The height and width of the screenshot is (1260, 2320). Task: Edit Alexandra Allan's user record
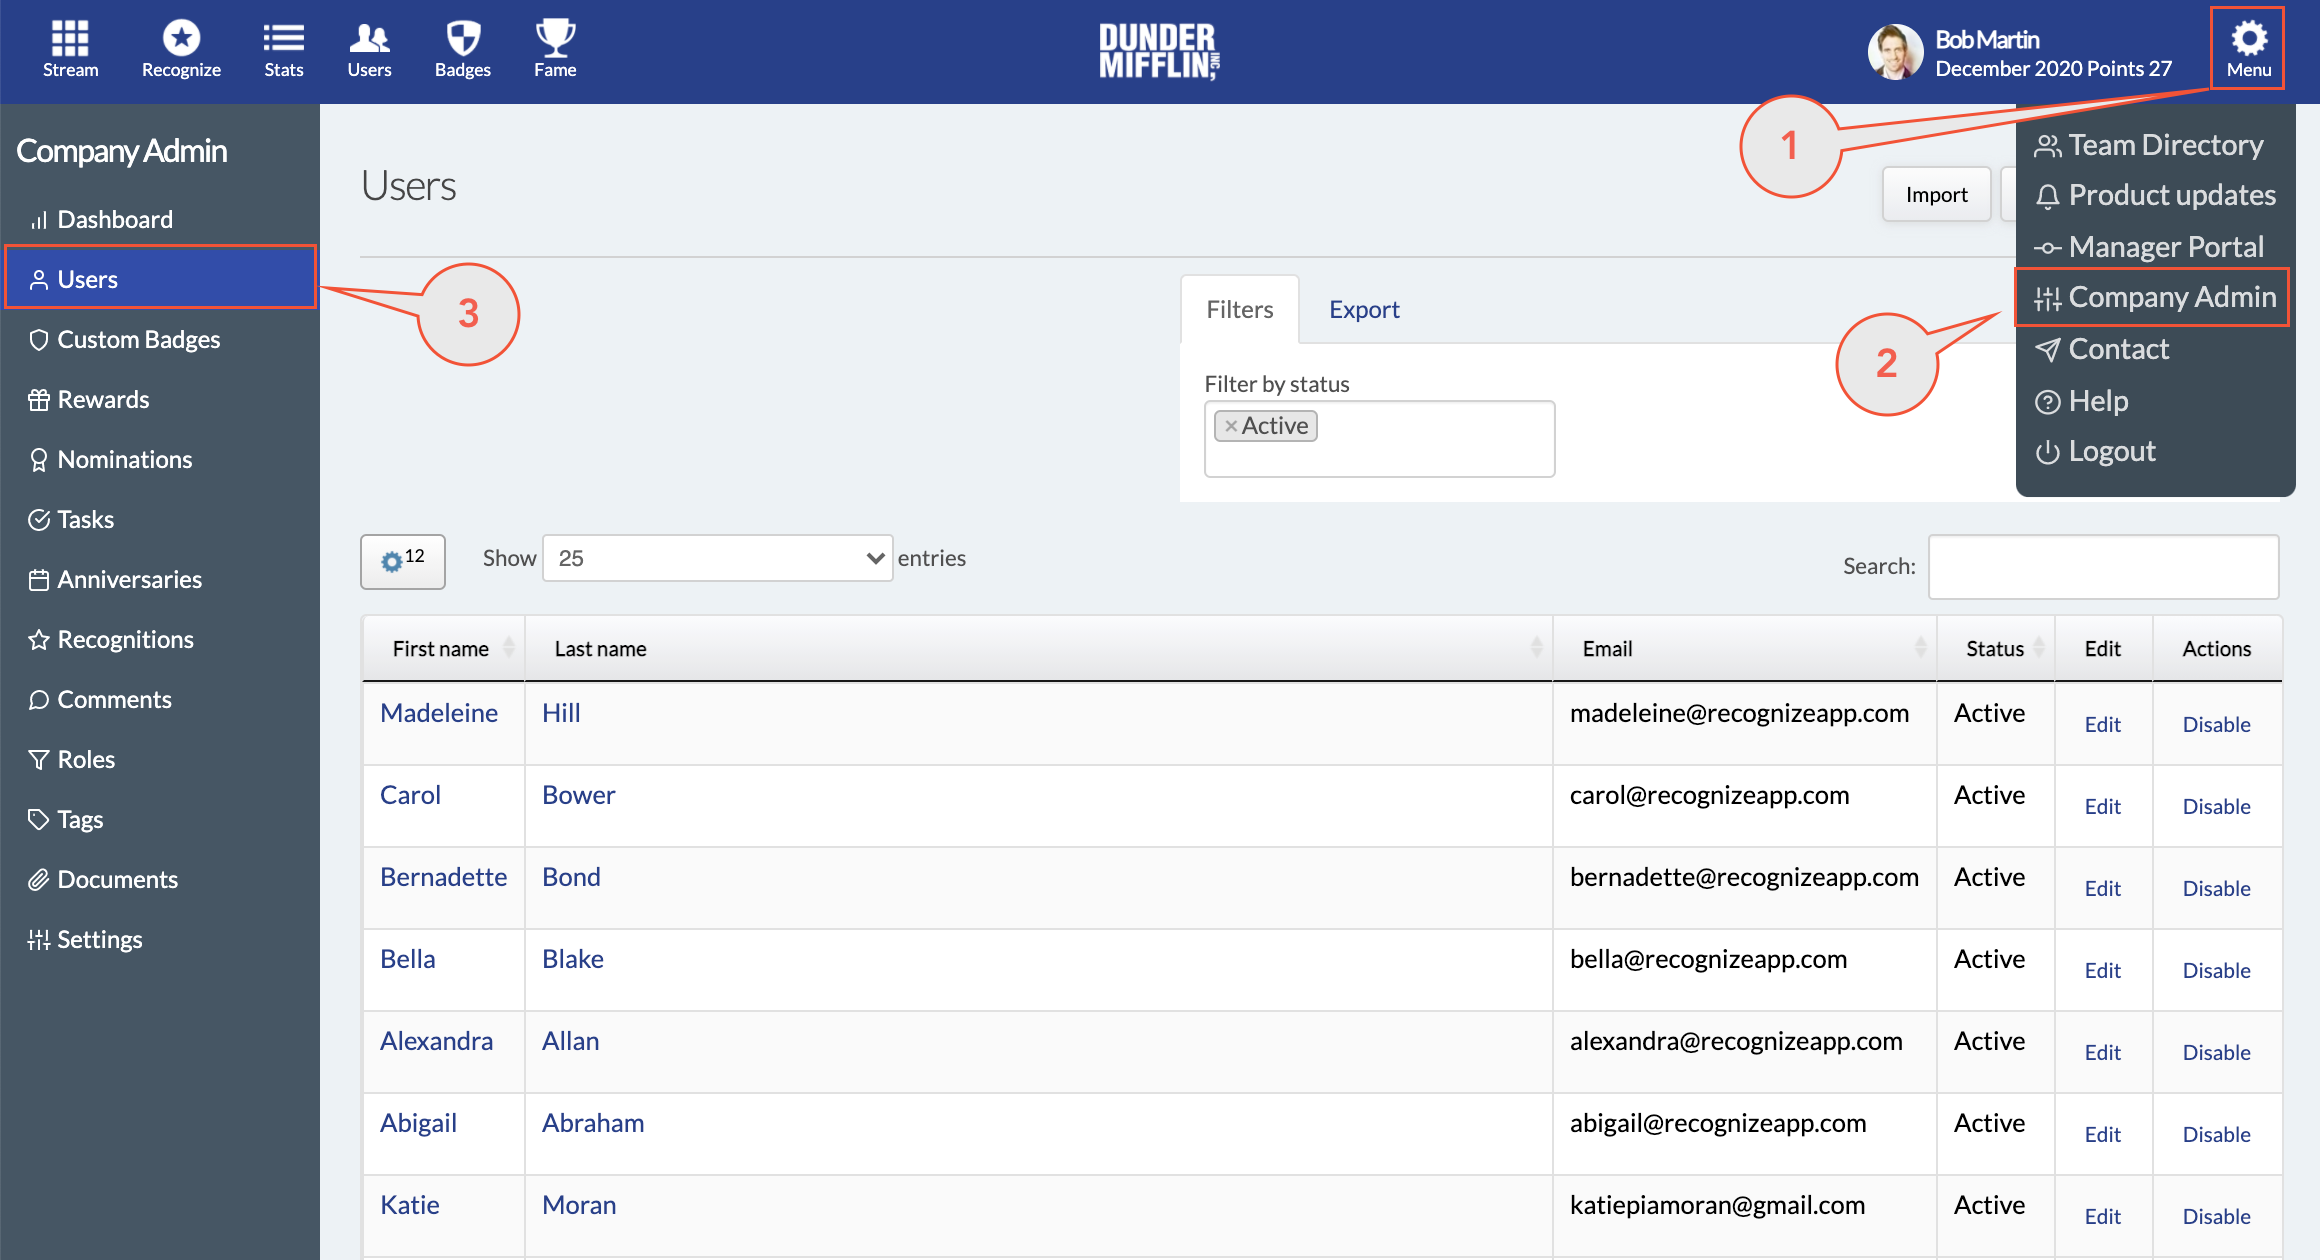point(2103,1052)
